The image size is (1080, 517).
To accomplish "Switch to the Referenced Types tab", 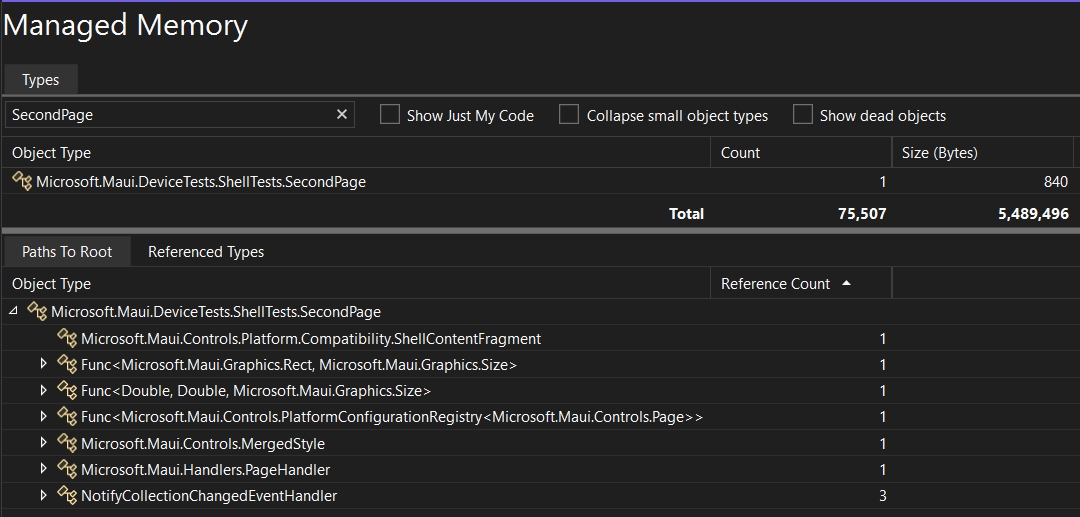I will (x=206, y=252).
